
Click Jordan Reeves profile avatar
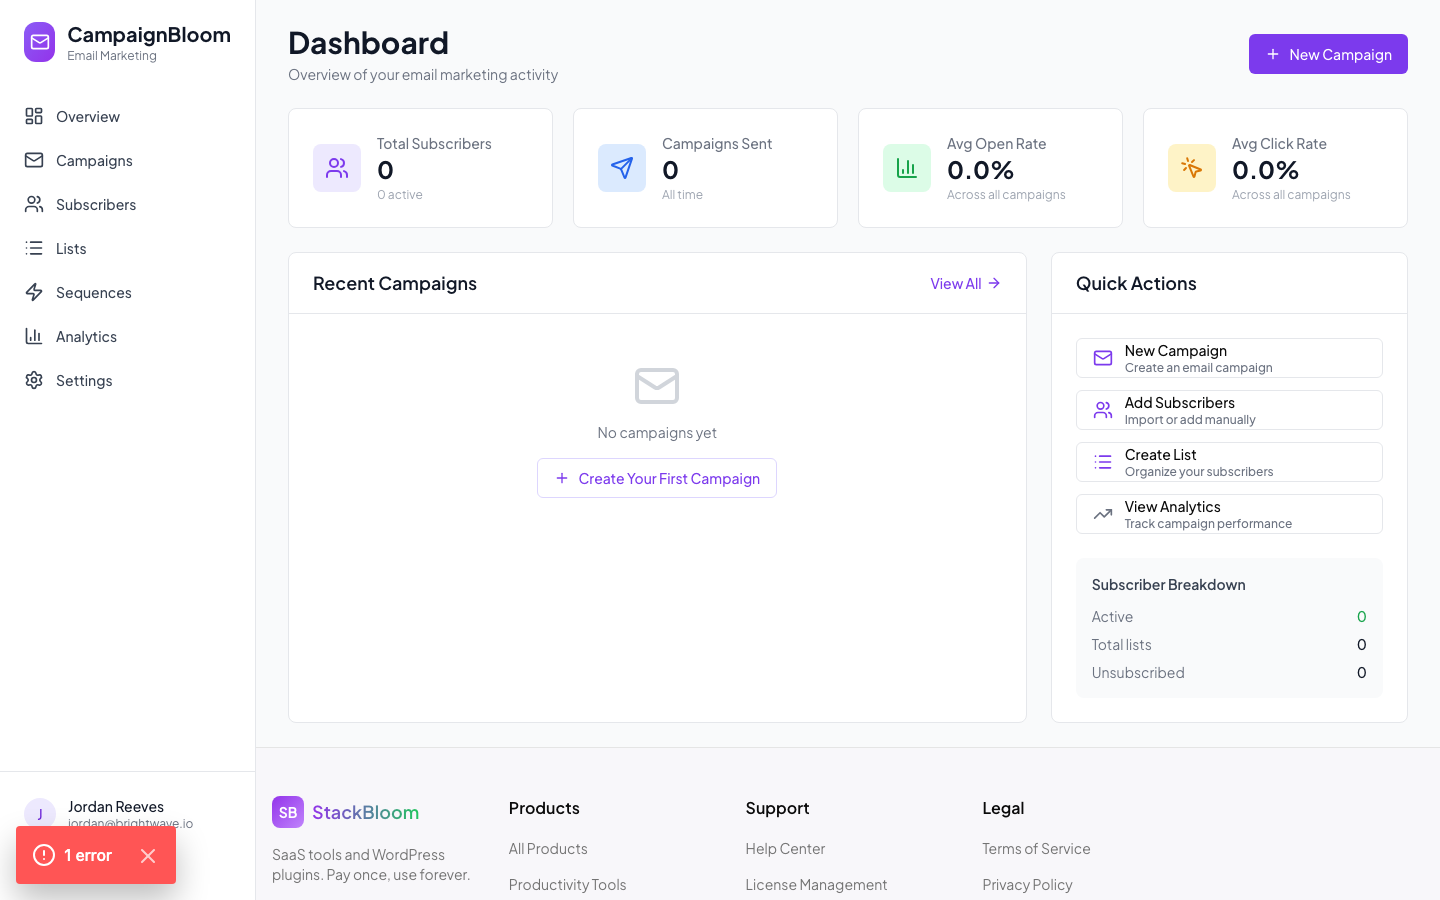pyautogui.click(x=39, y=814)
